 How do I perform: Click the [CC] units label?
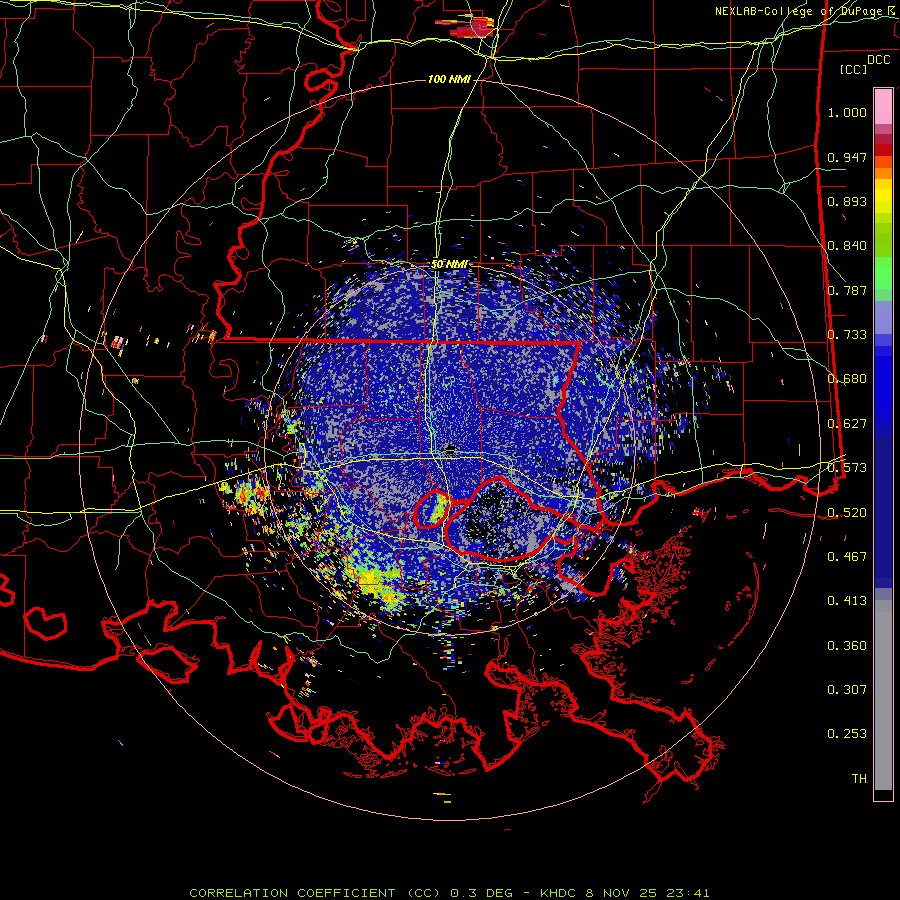[853, 69]
